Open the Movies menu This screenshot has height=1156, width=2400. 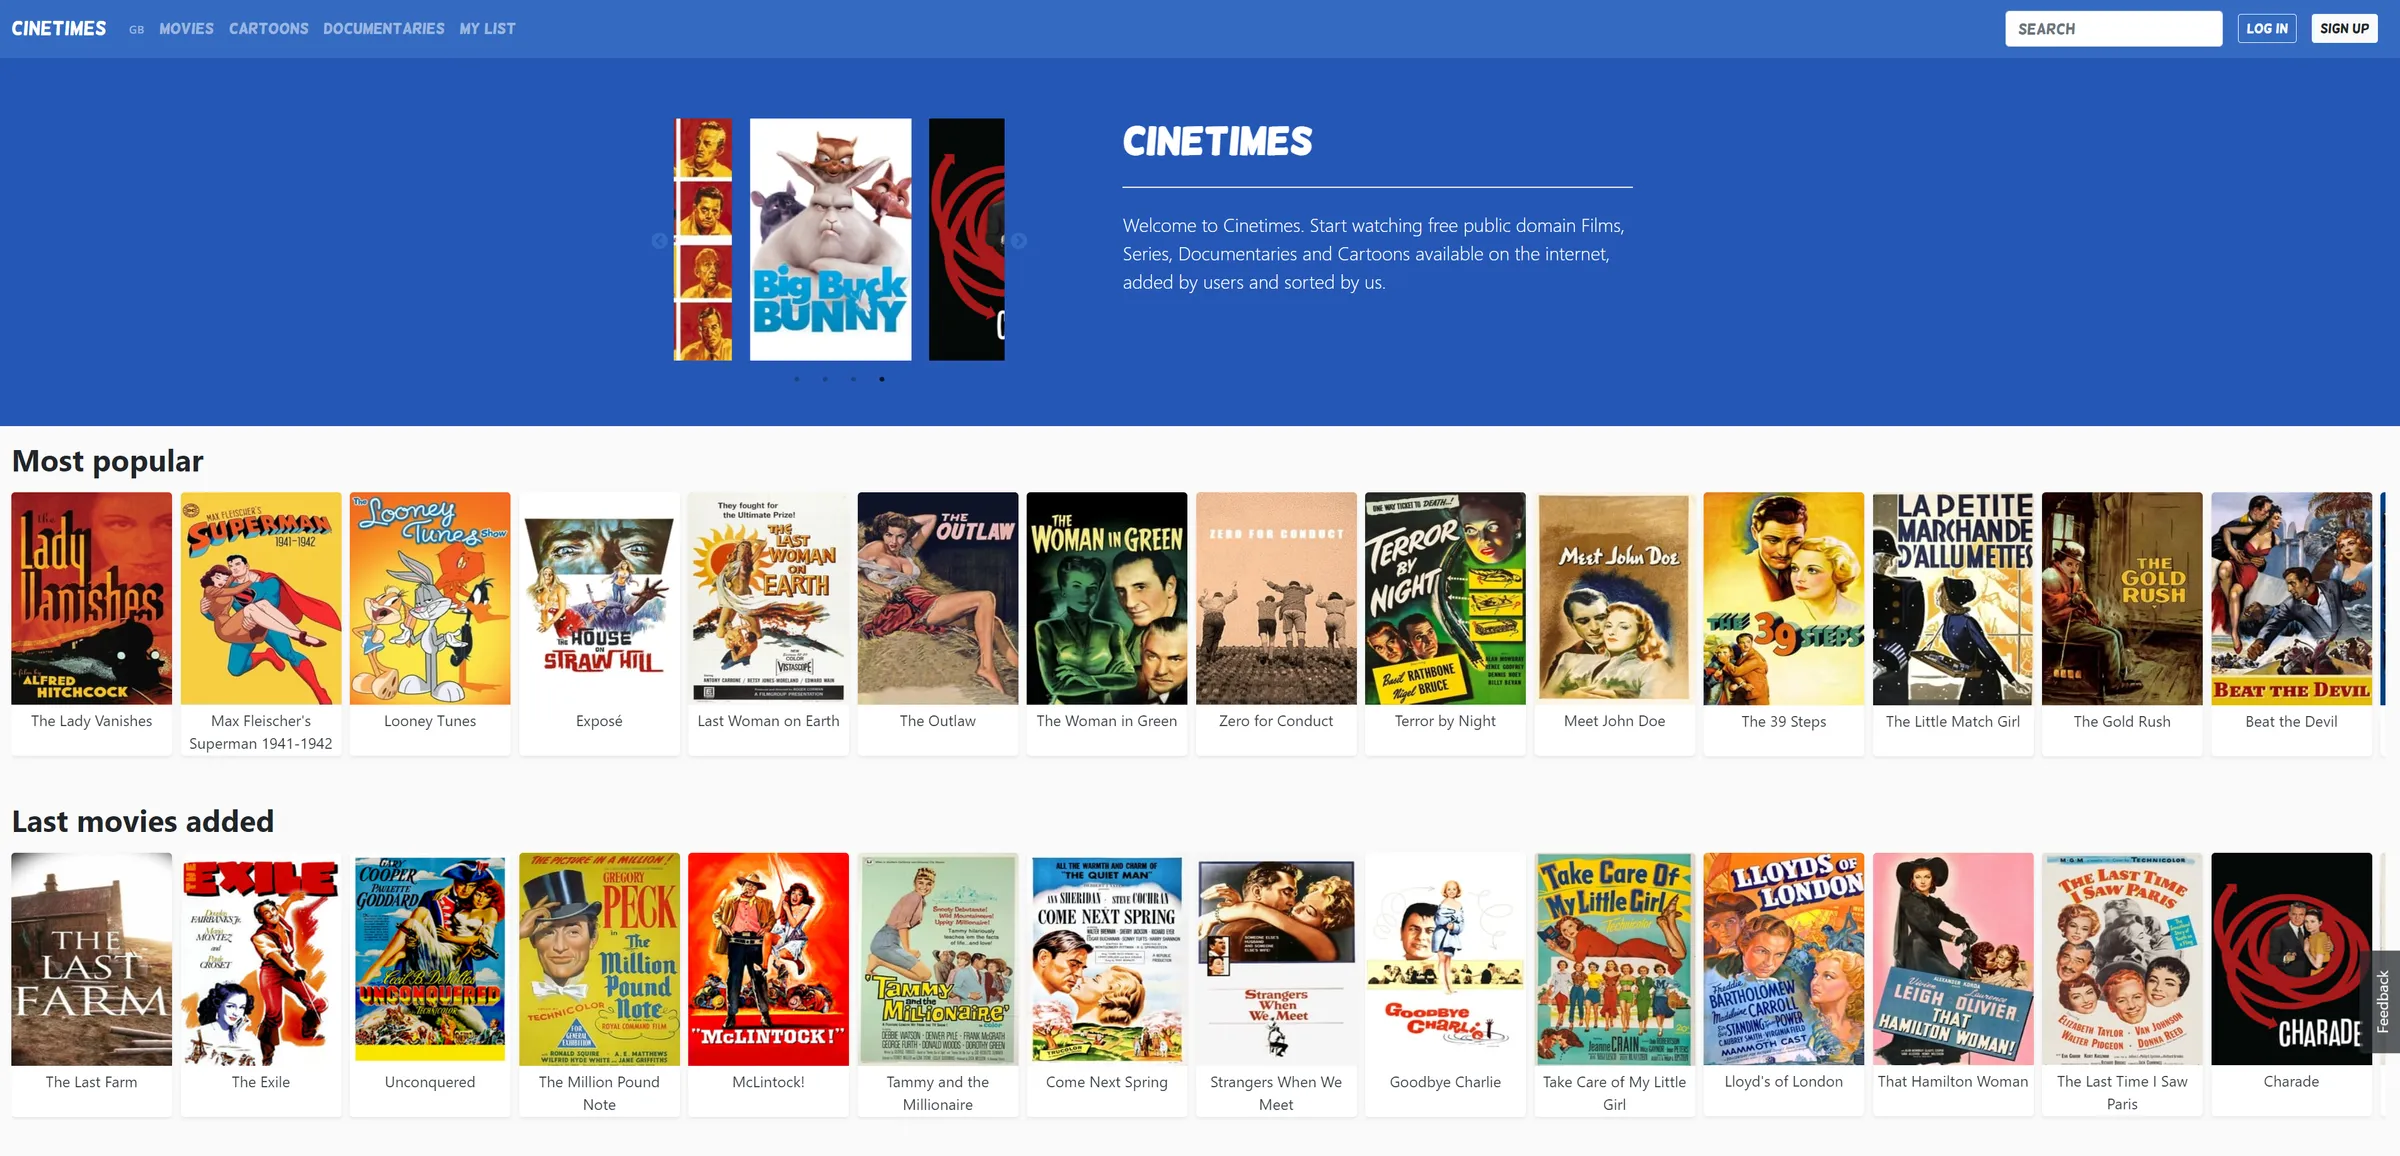coord(186,29)
